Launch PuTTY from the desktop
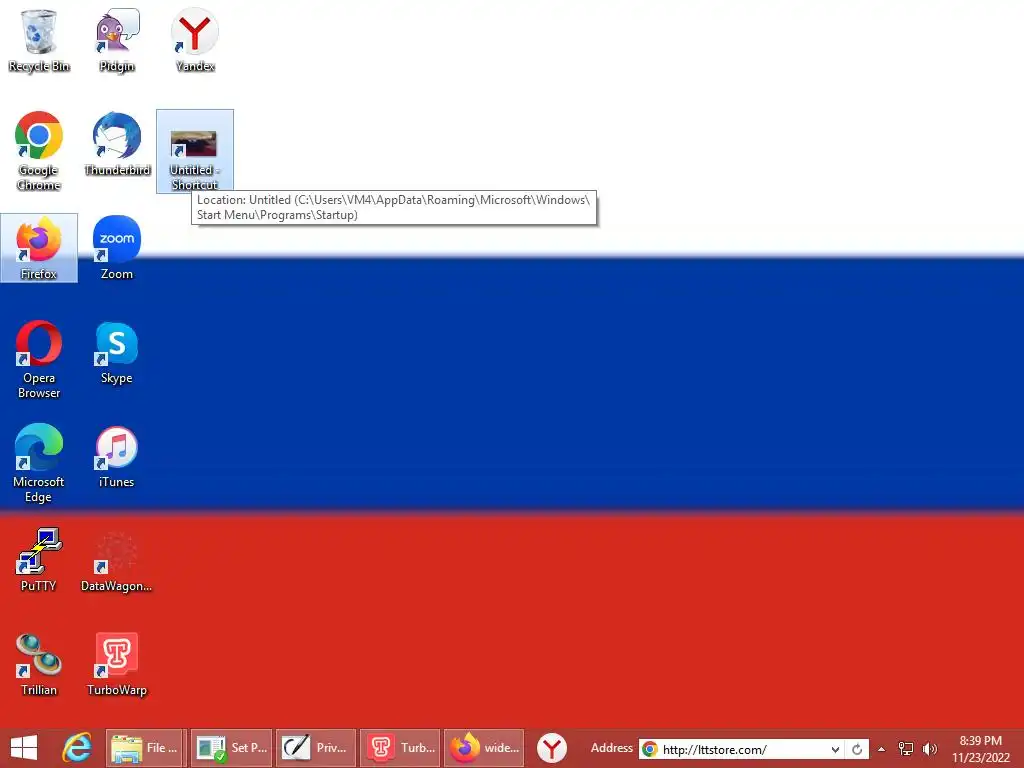 tap(39, 560)
